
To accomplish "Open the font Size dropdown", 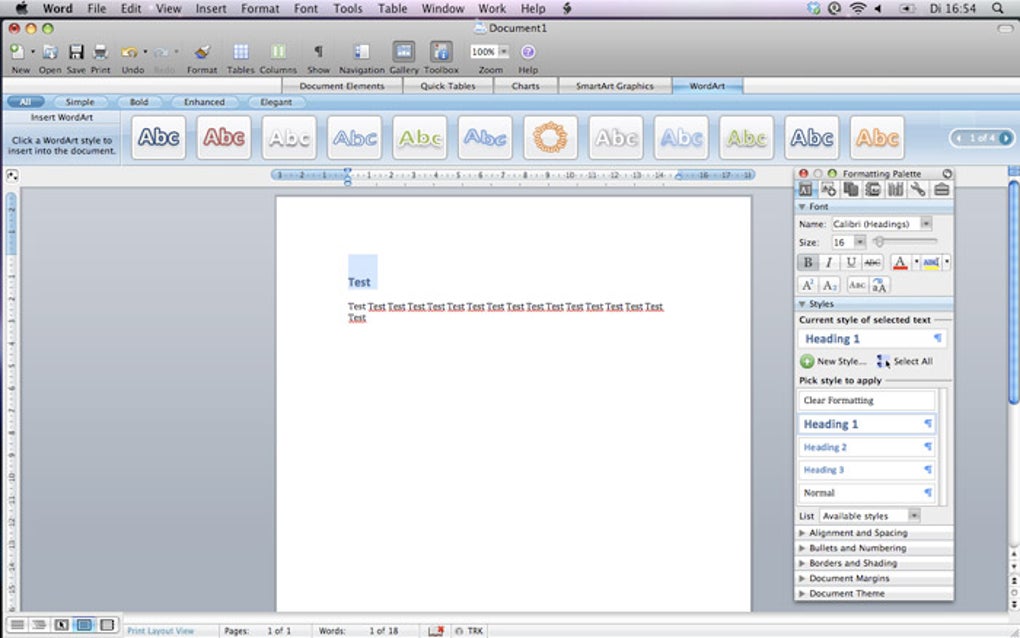I will tap(860, 242).
